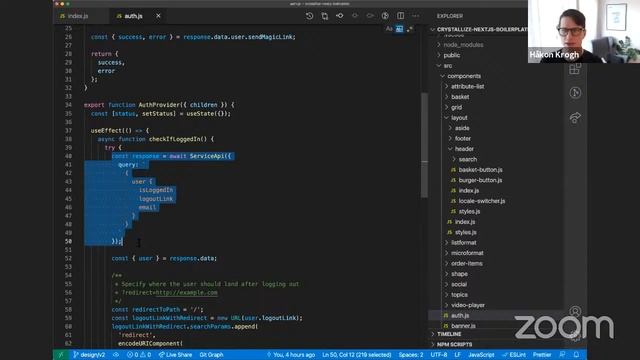Image resolution: width=640 pixels, height=360 pixels.
Task: Open file timeline history icon in editor toolbar
Action: click(309, 16)
